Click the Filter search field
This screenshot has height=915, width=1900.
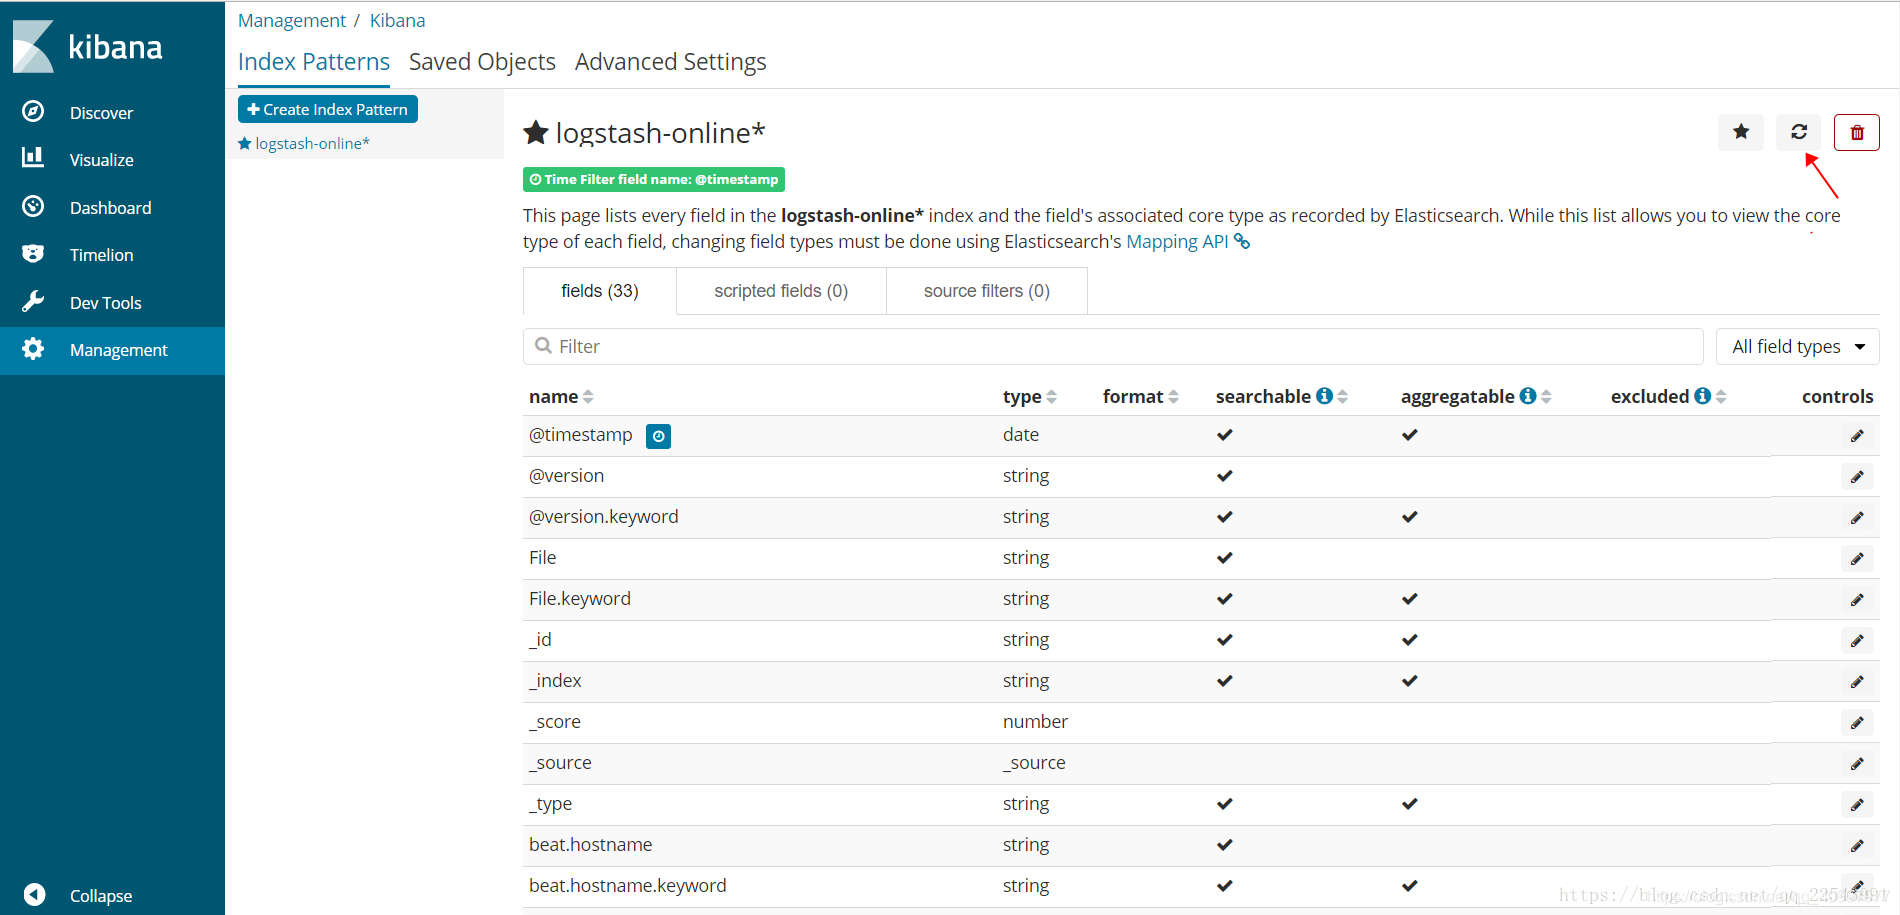(x=1113, y=347)
